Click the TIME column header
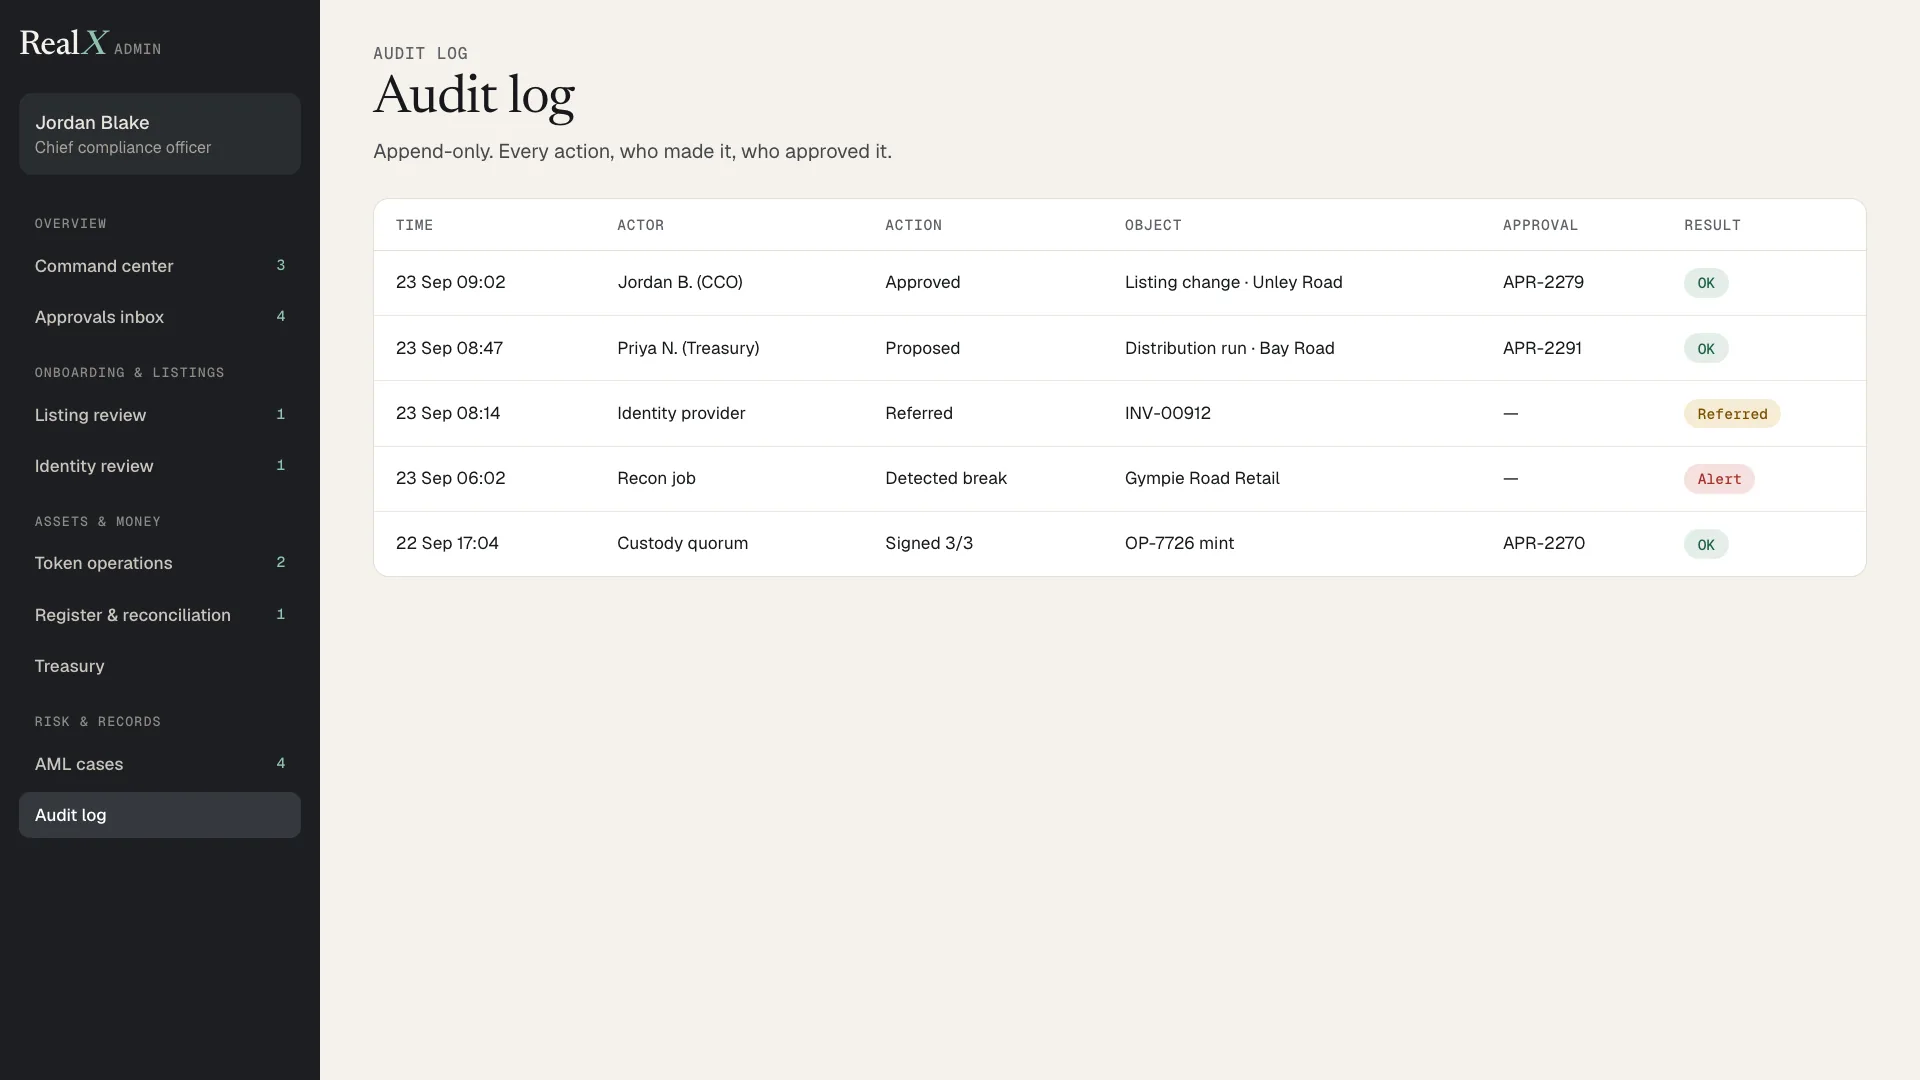 (414, 225)
